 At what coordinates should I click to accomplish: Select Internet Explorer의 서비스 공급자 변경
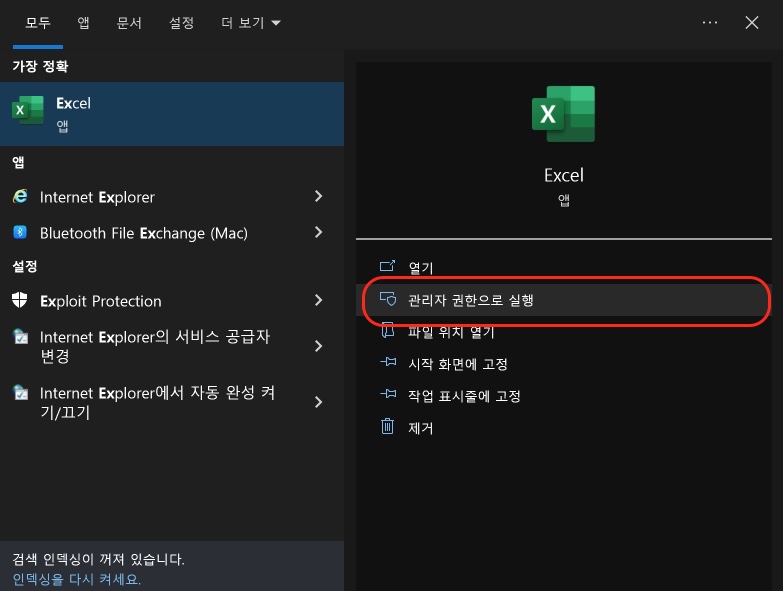[x=155, y=346]
